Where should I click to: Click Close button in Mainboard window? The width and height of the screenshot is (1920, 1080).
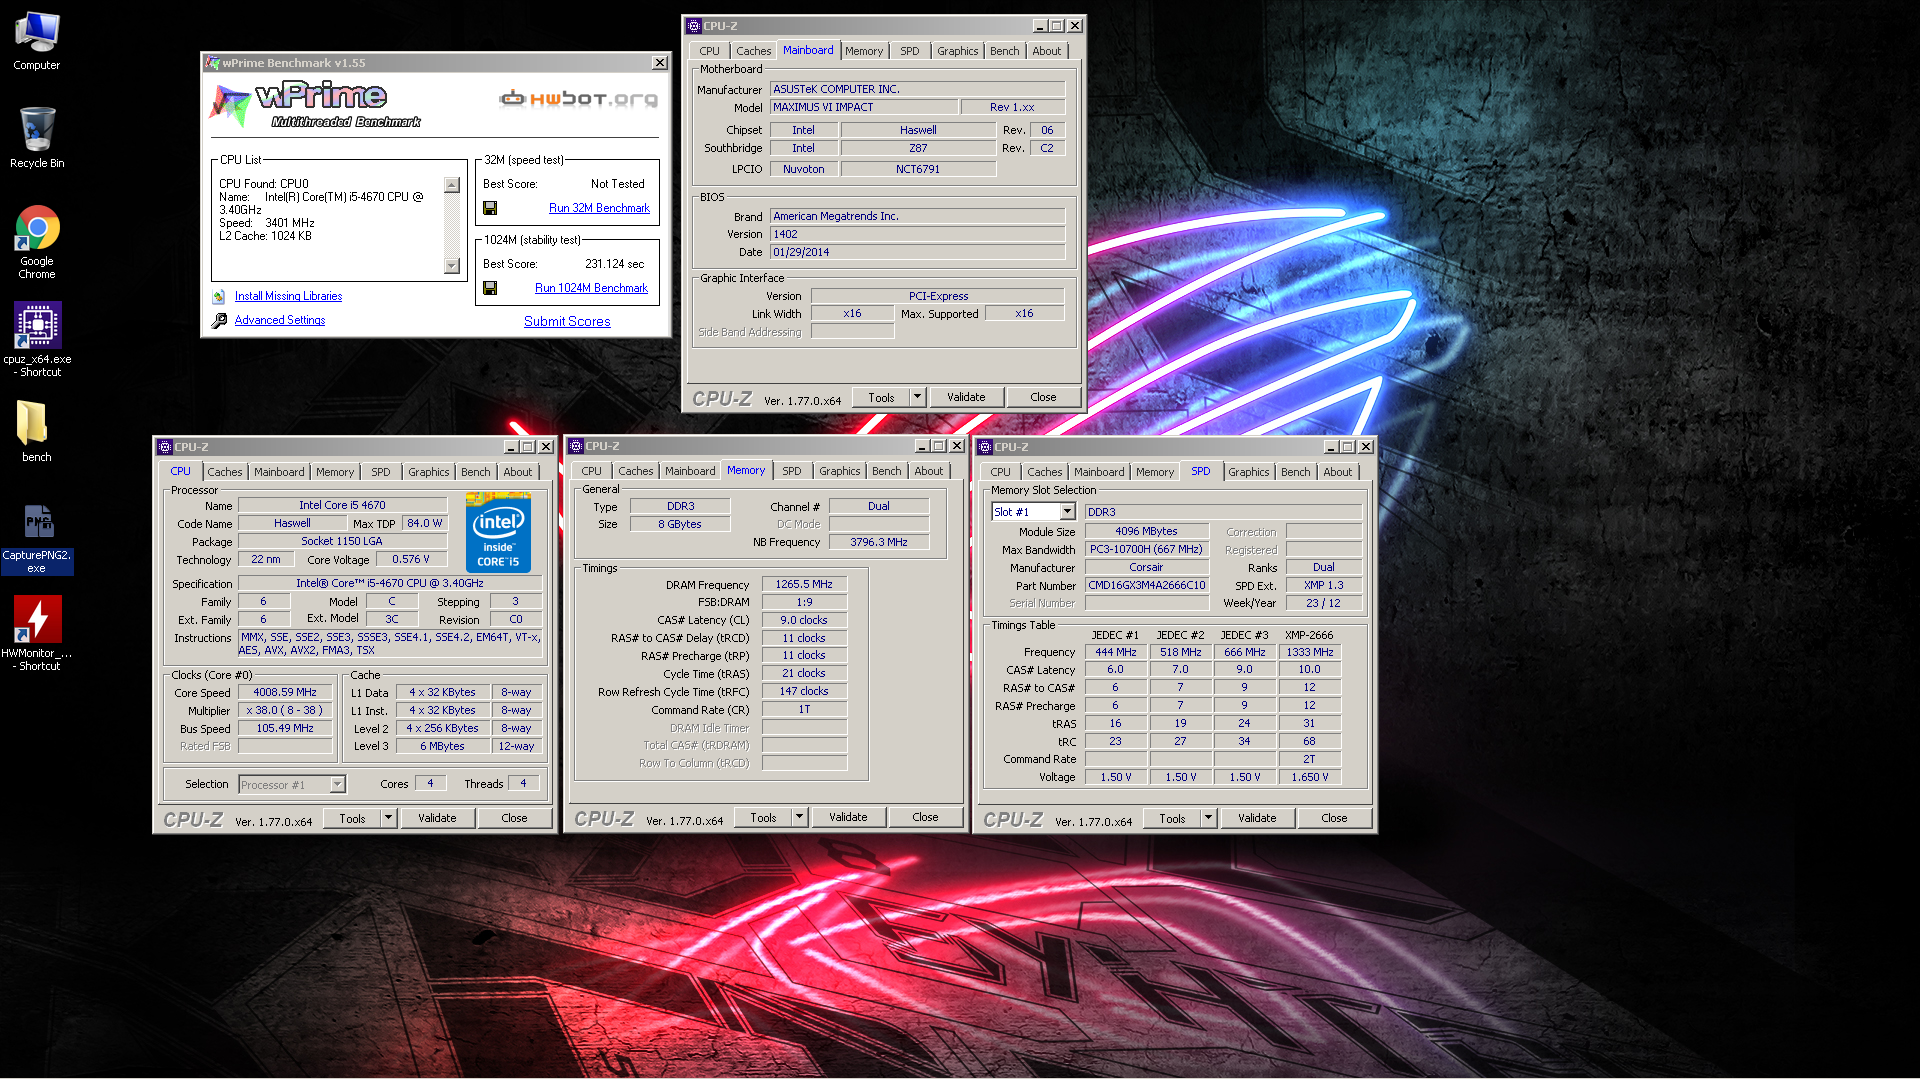point(1043,397)
